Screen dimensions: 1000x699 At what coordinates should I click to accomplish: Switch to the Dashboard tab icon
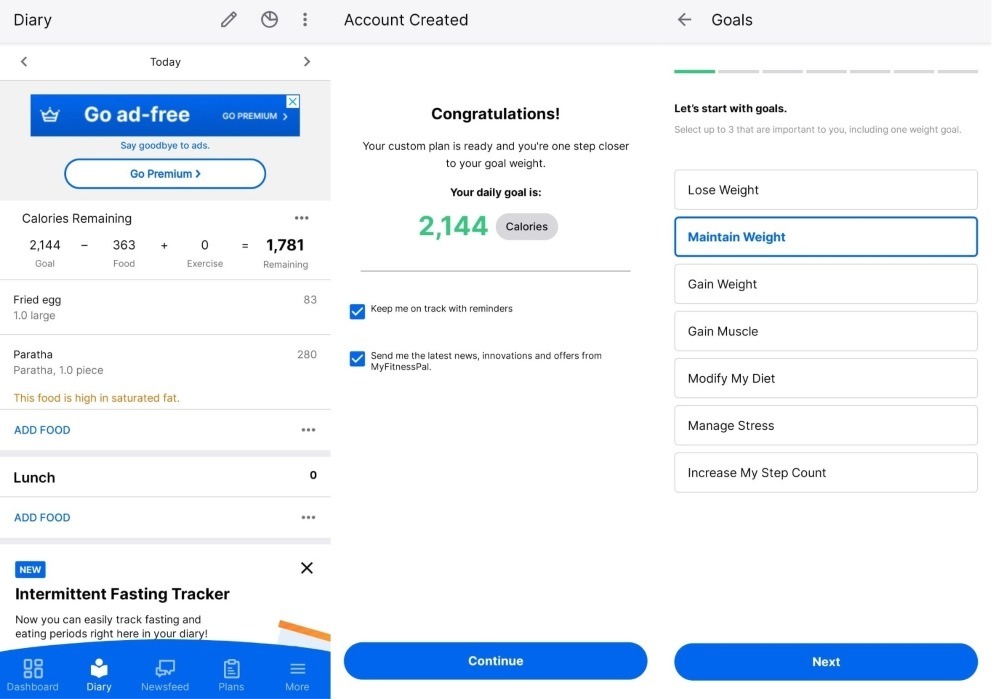33,670
